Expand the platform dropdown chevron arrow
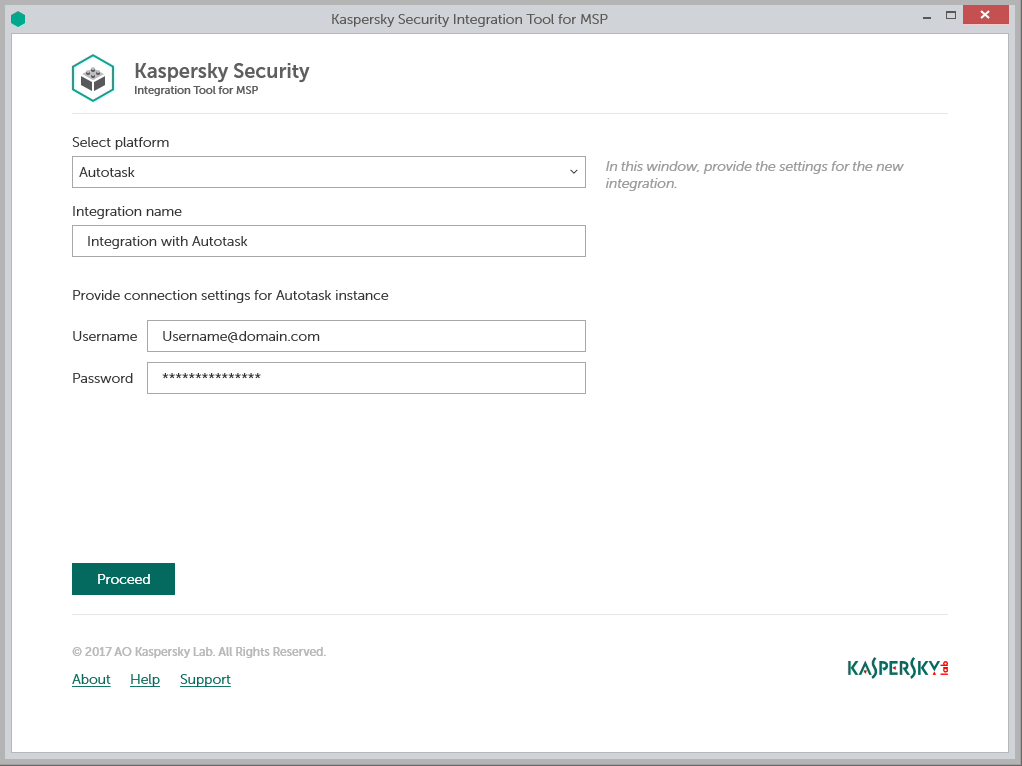Image resolution: width=1022 pixels, height=766 pixels. point(574,172)
